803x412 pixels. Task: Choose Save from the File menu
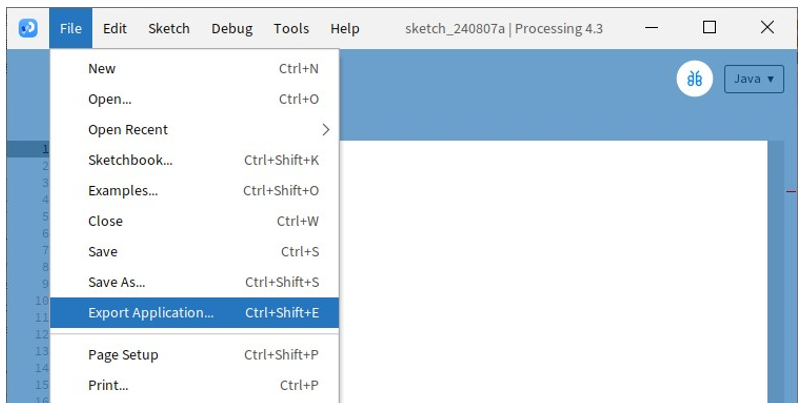195,252
